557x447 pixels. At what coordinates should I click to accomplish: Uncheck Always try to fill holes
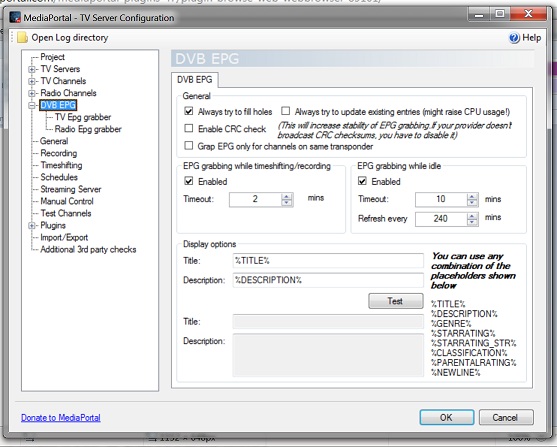(189, 111)
